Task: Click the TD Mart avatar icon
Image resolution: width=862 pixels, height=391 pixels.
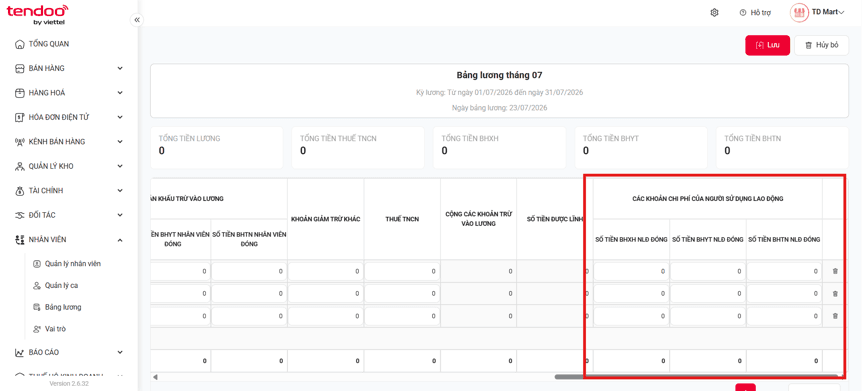Action: click(799, 13)
